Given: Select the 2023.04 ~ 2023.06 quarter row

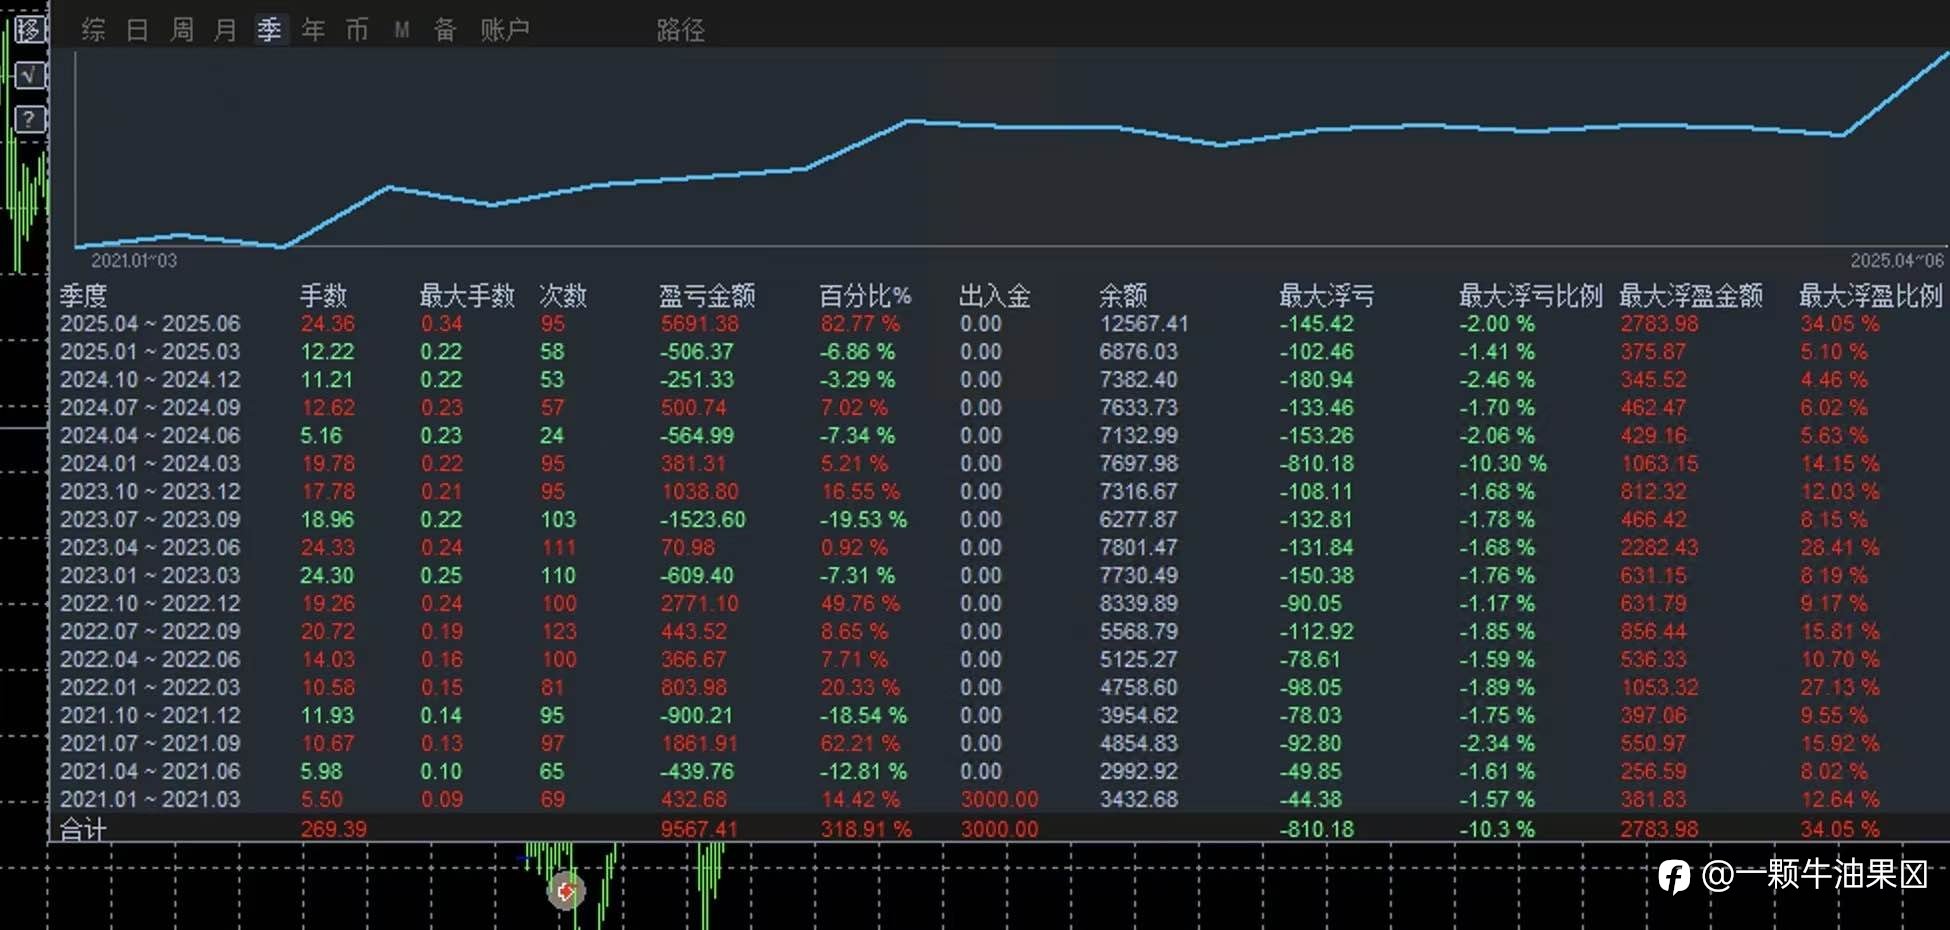Looking at the screenshot, I should click(x=998, y=548).
